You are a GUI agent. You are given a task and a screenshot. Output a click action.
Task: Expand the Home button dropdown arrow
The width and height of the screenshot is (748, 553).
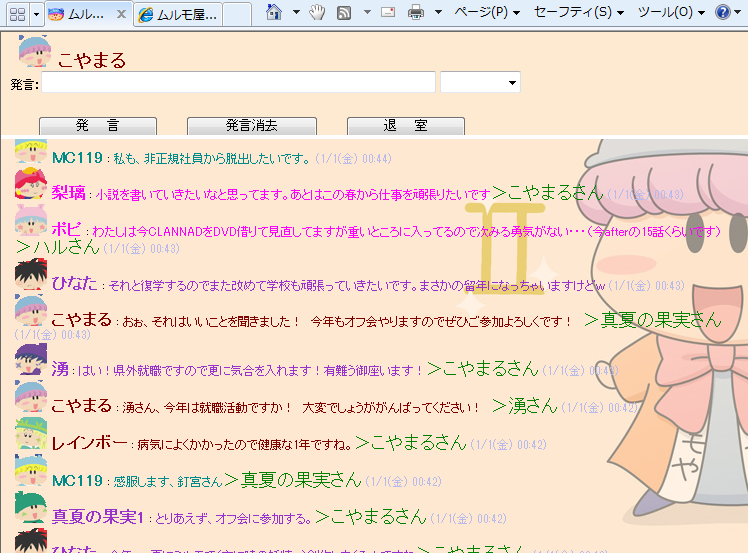click(x=296, y=11)
